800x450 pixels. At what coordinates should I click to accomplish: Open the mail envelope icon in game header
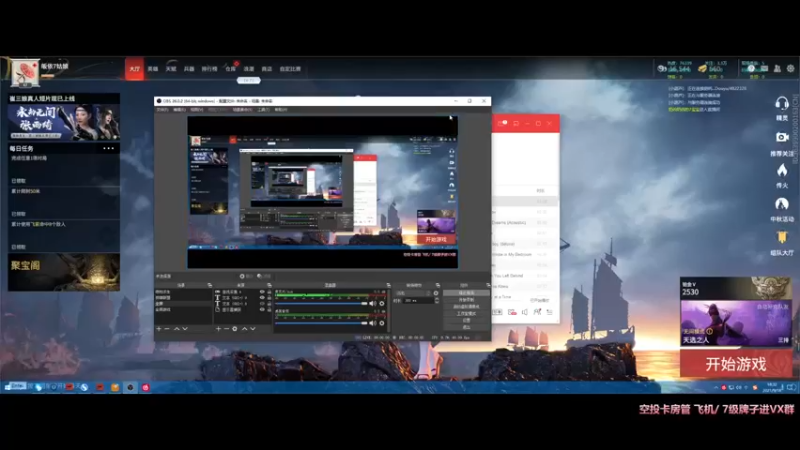click(x=764, y=68)
